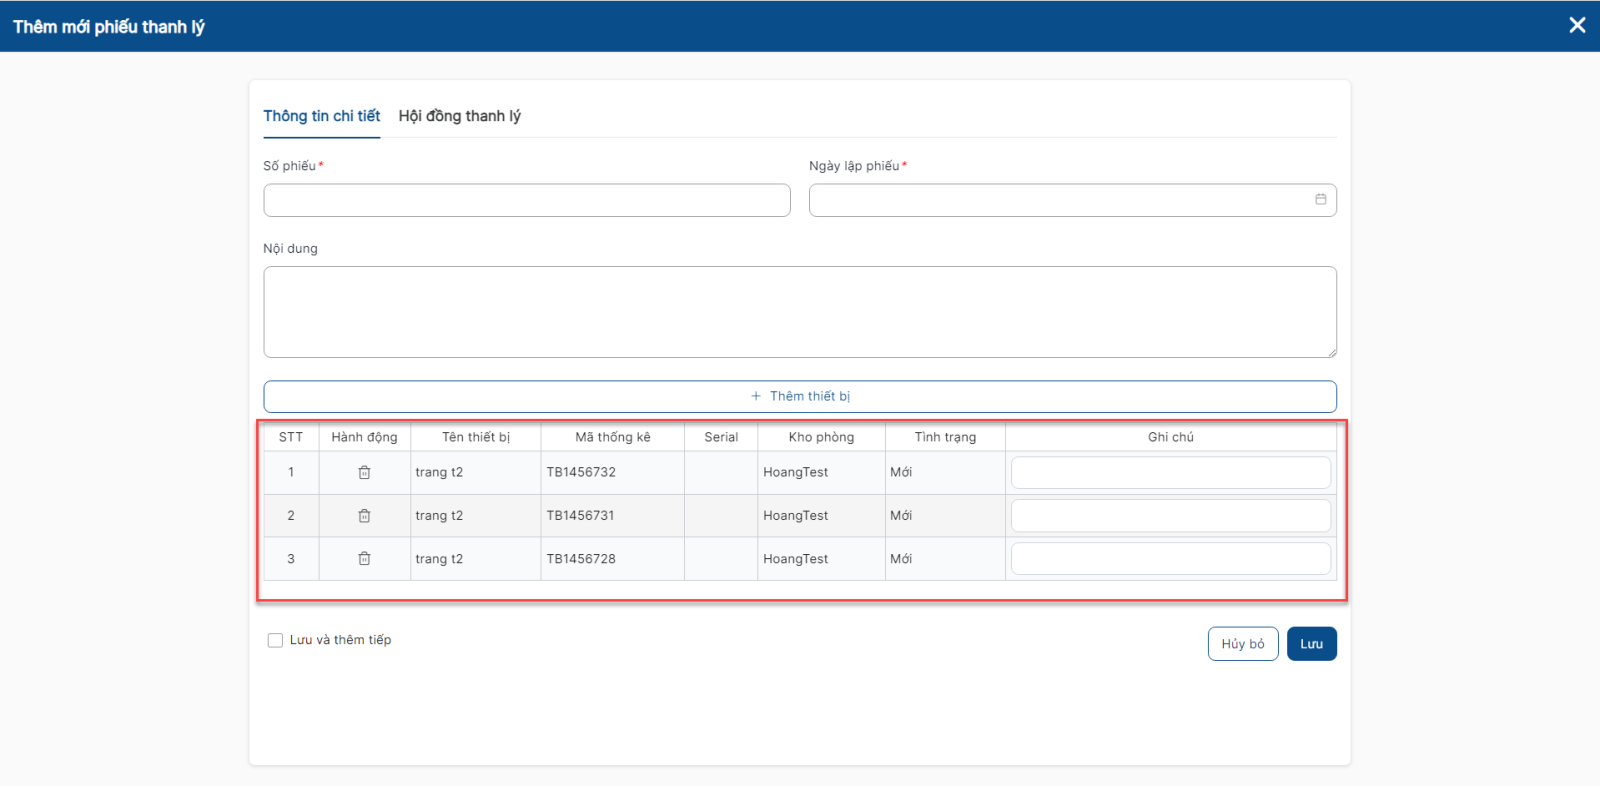Click row number 3 in STT column
1600x786 pixels.
tap(291, 559)
